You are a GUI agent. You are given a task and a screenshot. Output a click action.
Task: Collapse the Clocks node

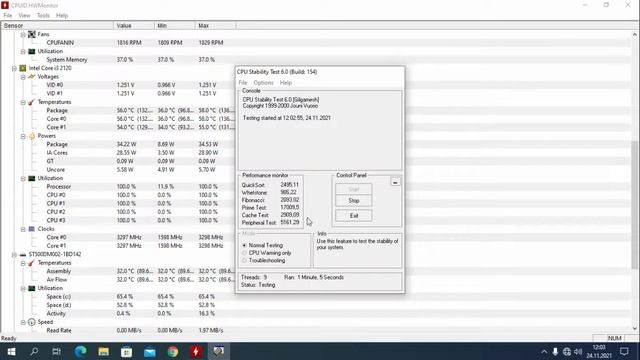point(23,229)
